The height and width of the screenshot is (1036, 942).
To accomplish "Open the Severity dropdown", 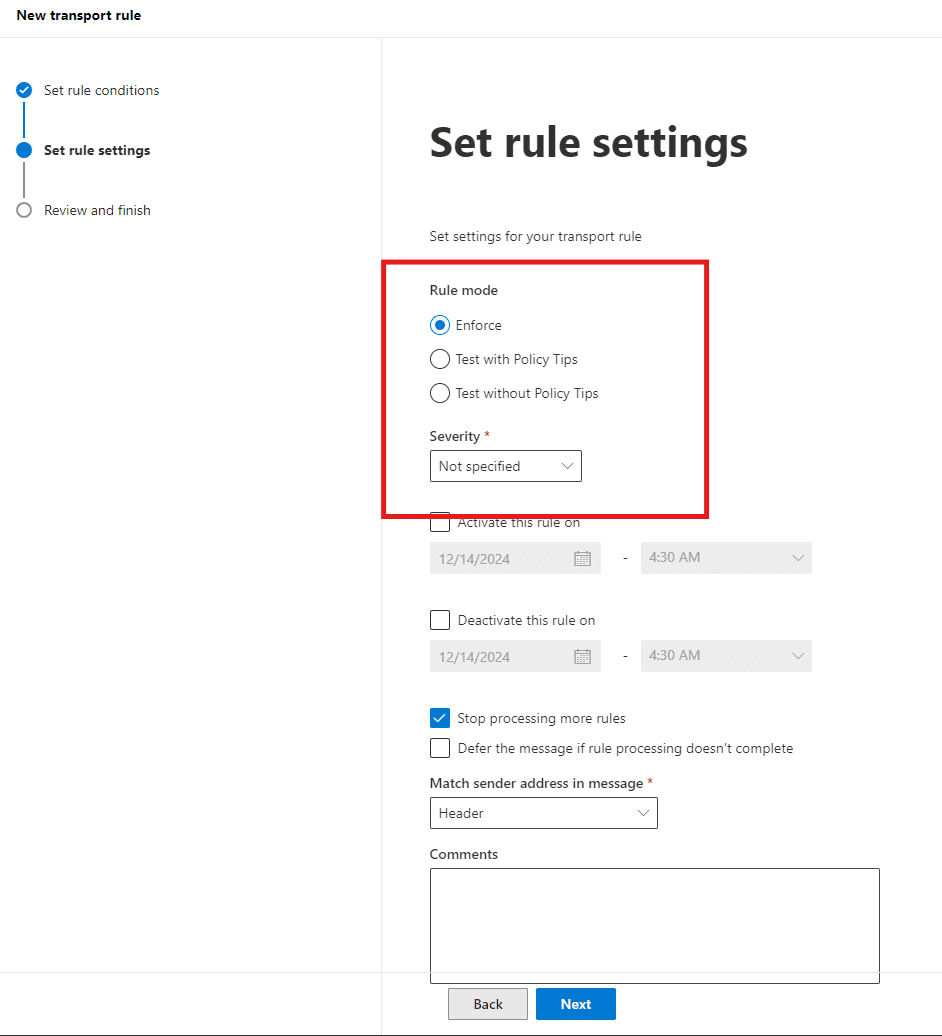I will (505, 466).
